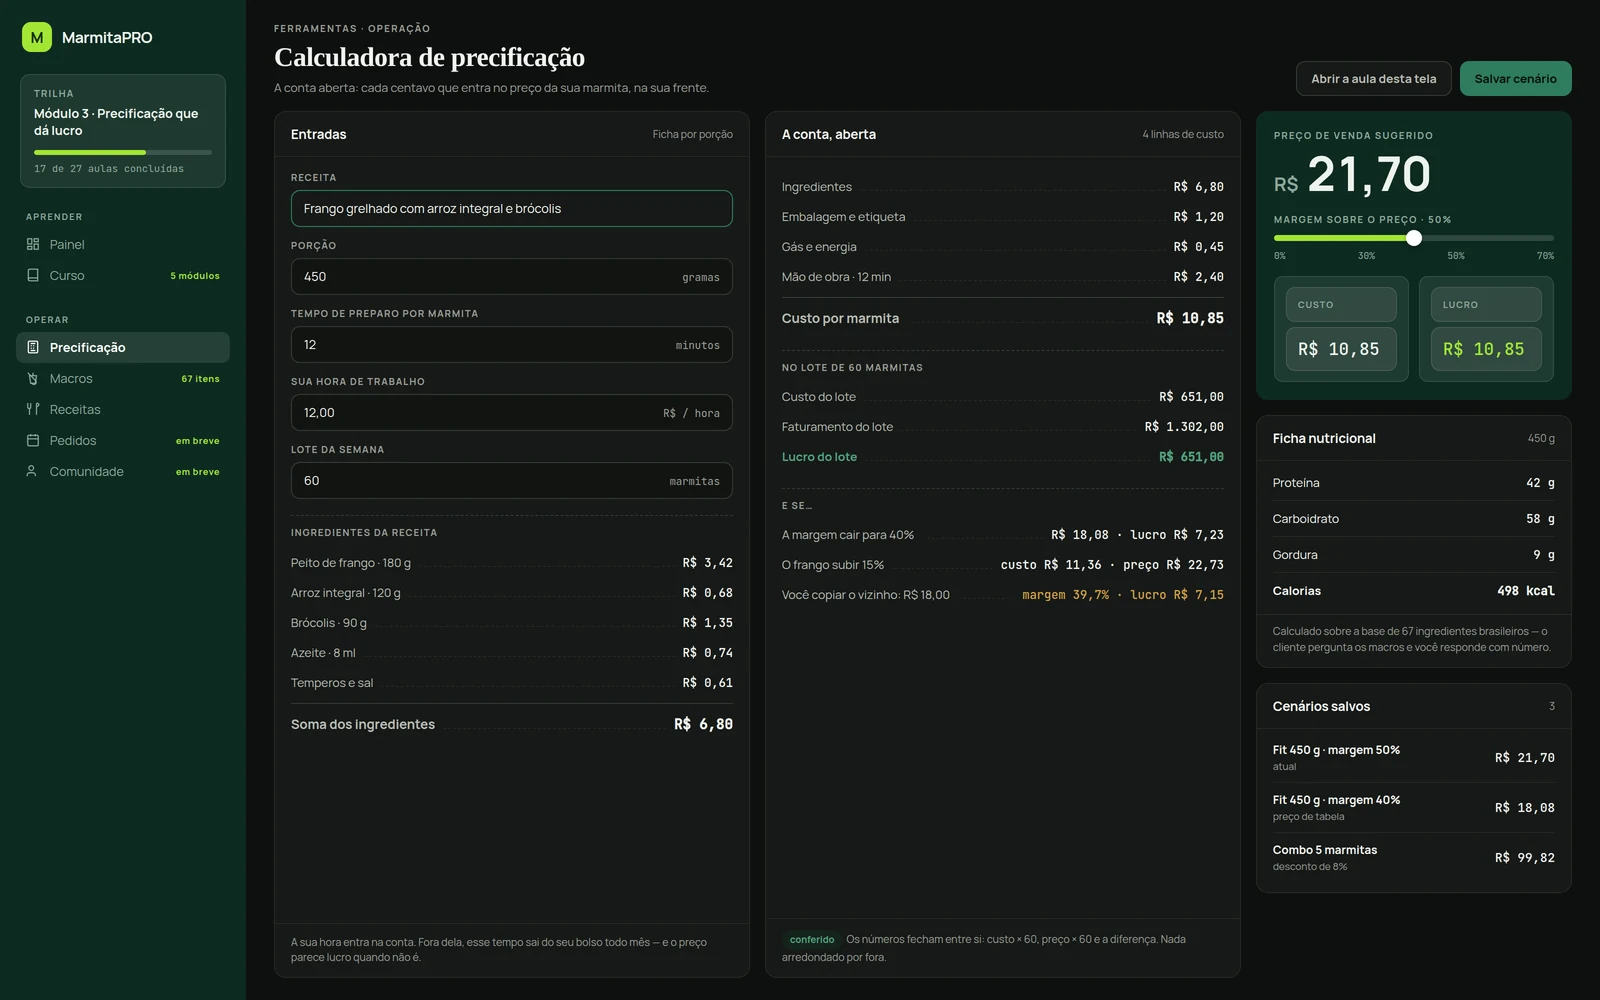Click the Receita name input field

511,209
